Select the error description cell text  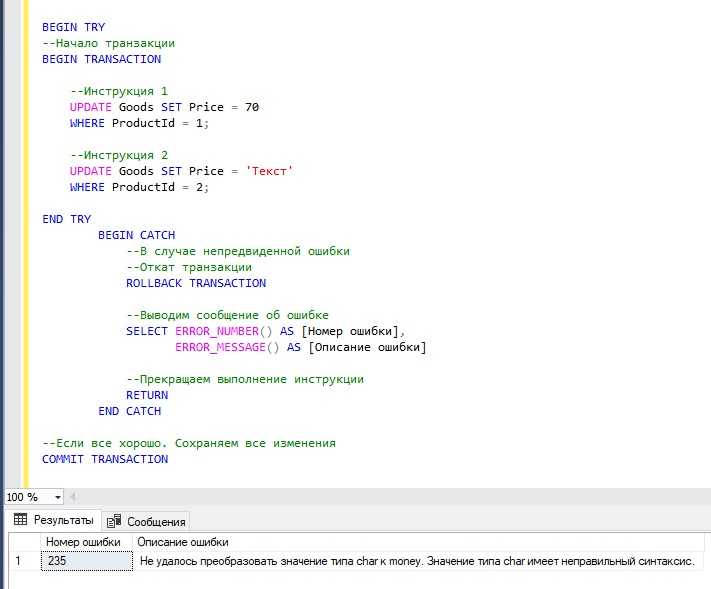(x=415, y=562)
